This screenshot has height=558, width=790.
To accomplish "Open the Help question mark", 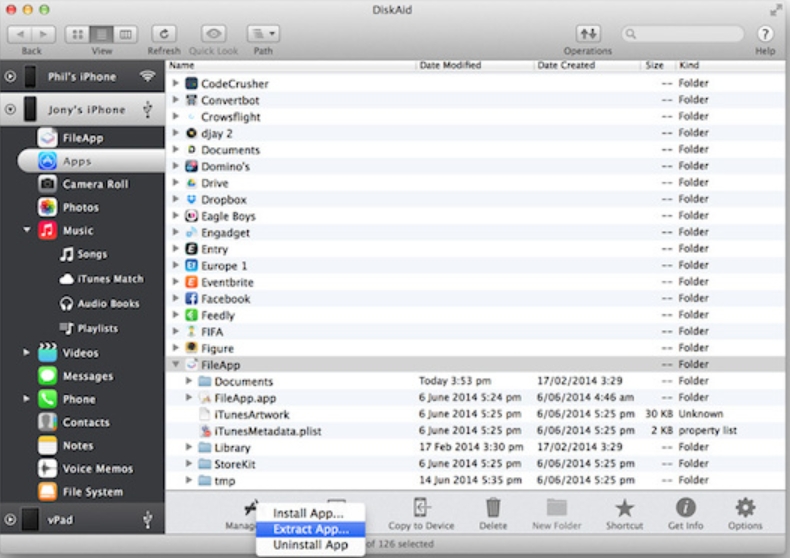I will 765,34.
